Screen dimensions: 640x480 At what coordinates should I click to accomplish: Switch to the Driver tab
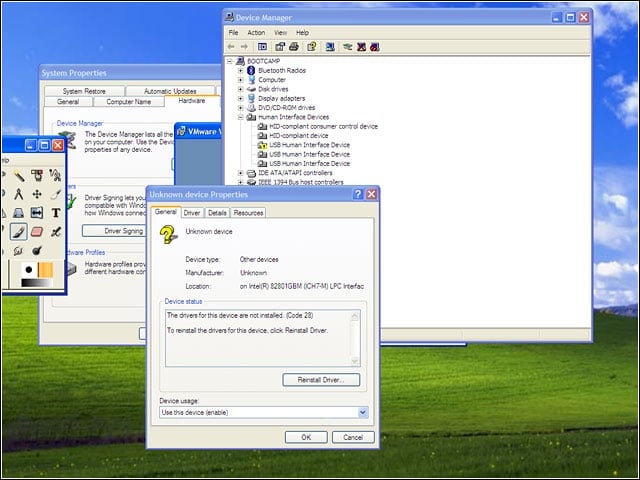(192, 213)
